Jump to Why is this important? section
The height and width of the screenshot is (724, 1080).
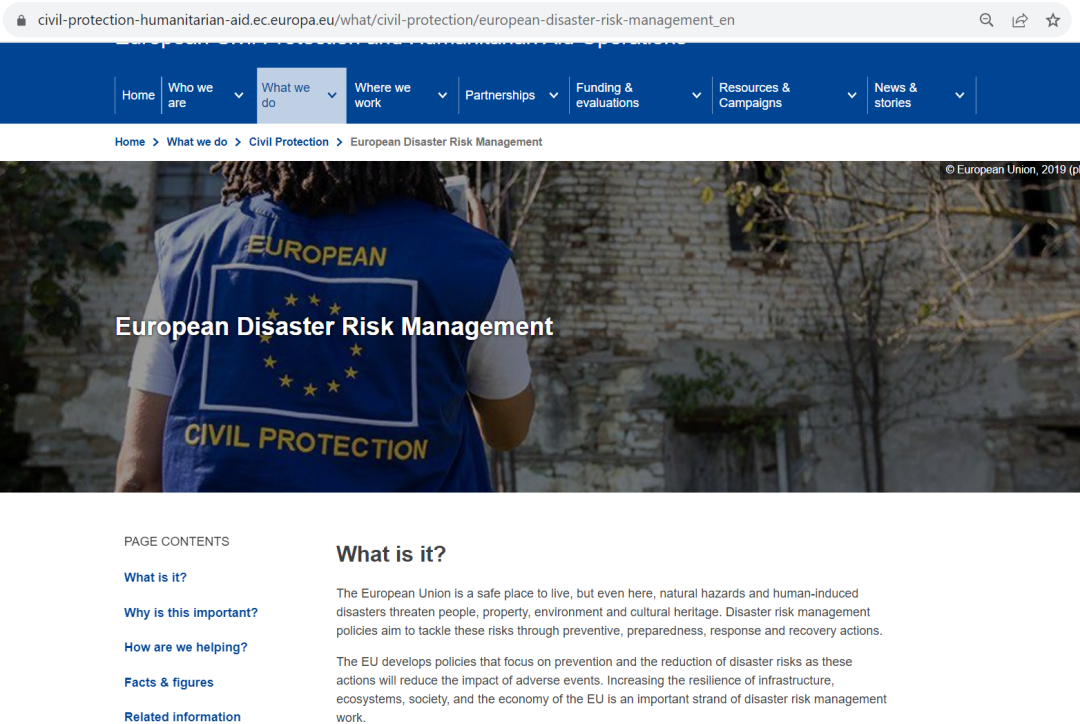[191, 612]
